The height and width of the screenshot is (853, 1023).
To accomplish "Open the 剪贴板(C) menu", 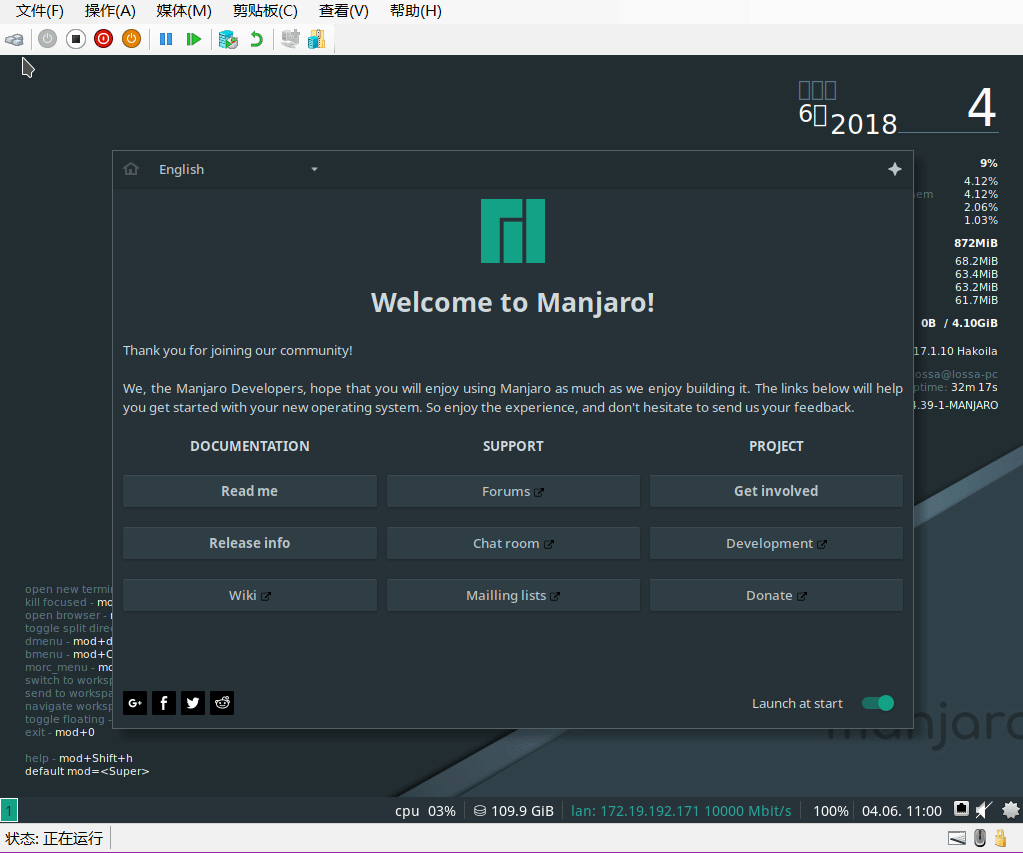I will 265,11.
